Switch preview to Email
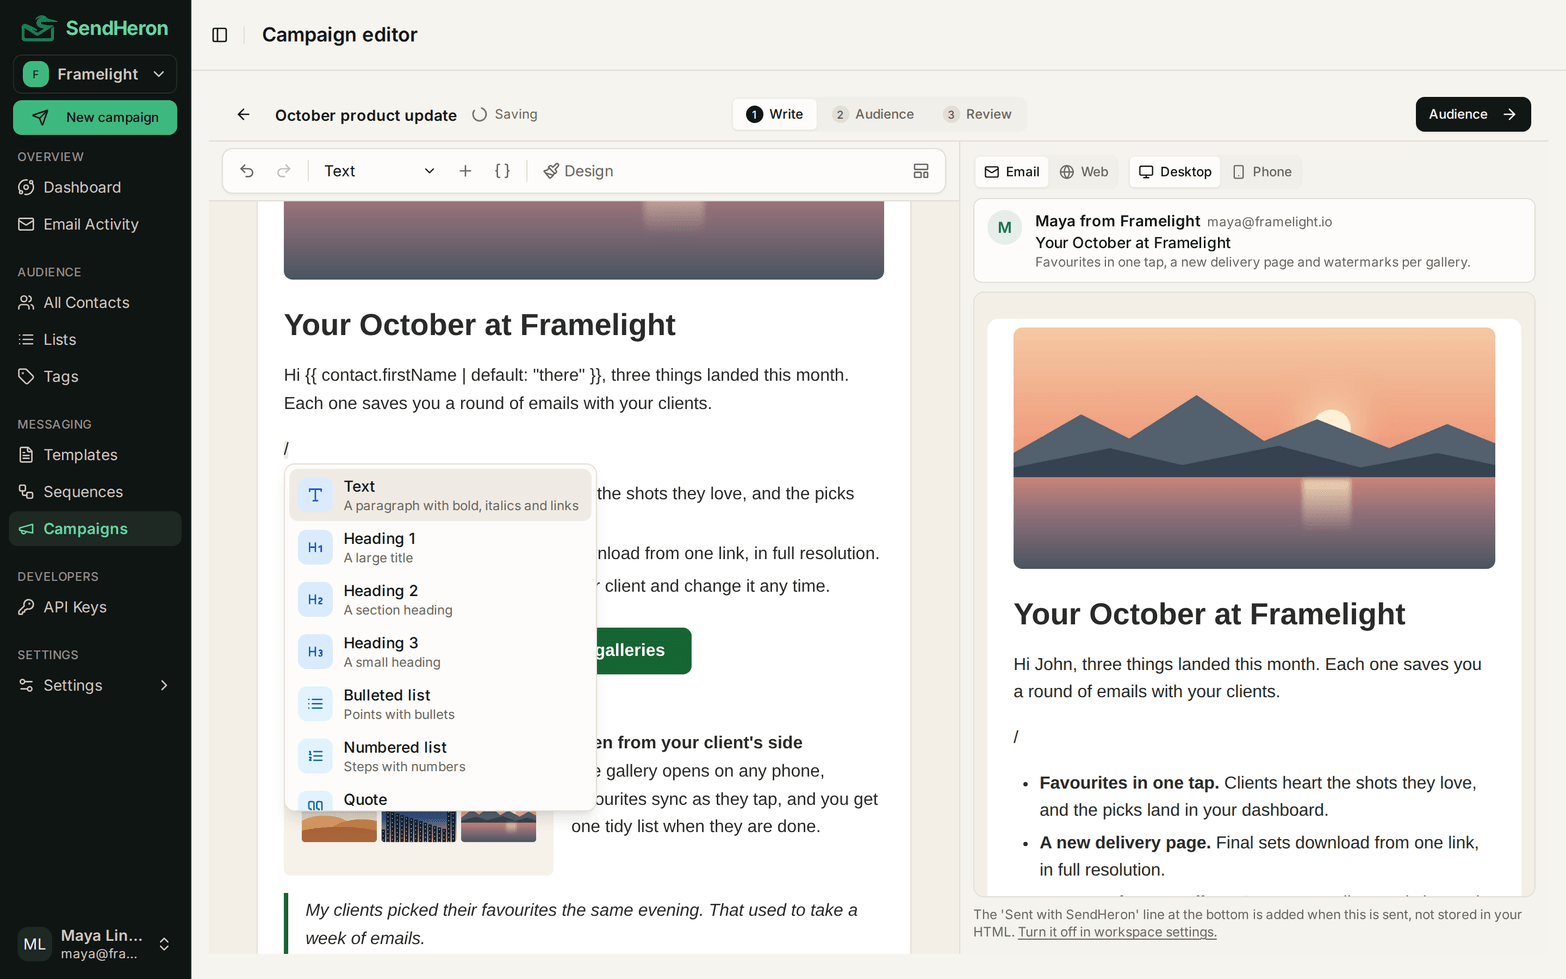The width and height of the screenshot is (1566, 979). coord(1012,172)
